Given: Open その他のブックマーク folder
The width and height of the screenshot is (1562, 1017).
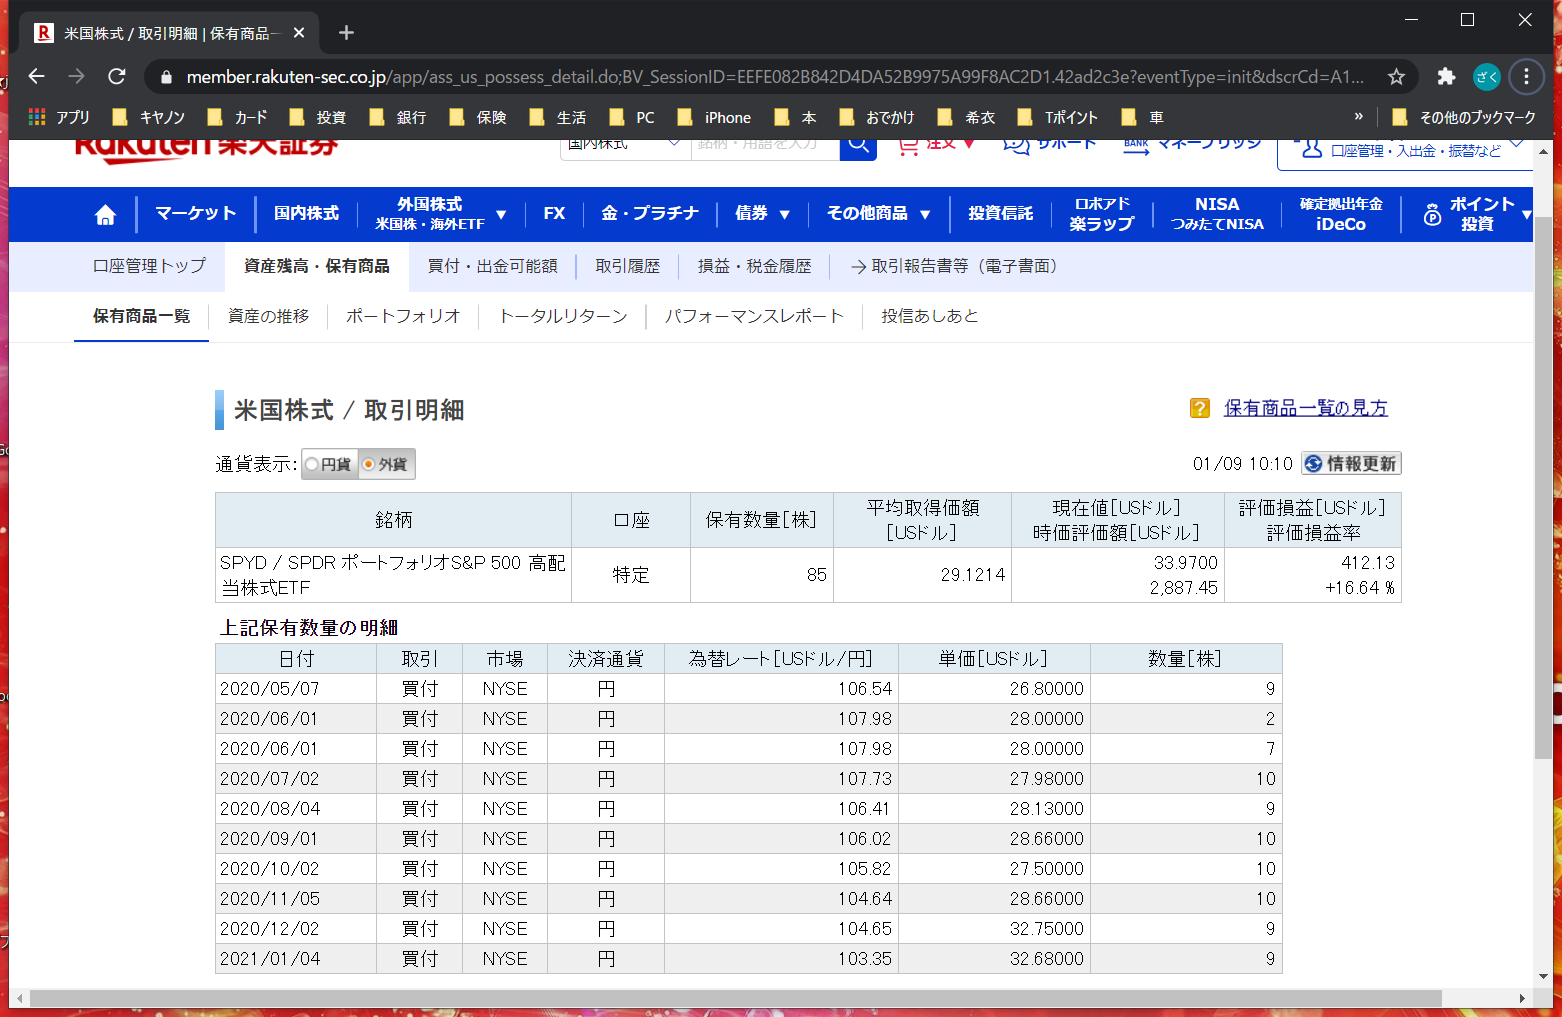Looking at the screenshot, I should tap(1463, 117).
